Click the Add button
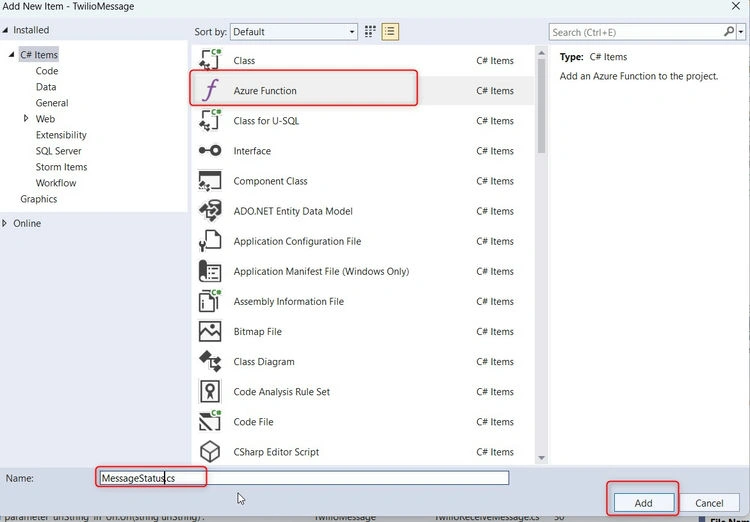Screen dimensions: 750x522 pos(643,503)
